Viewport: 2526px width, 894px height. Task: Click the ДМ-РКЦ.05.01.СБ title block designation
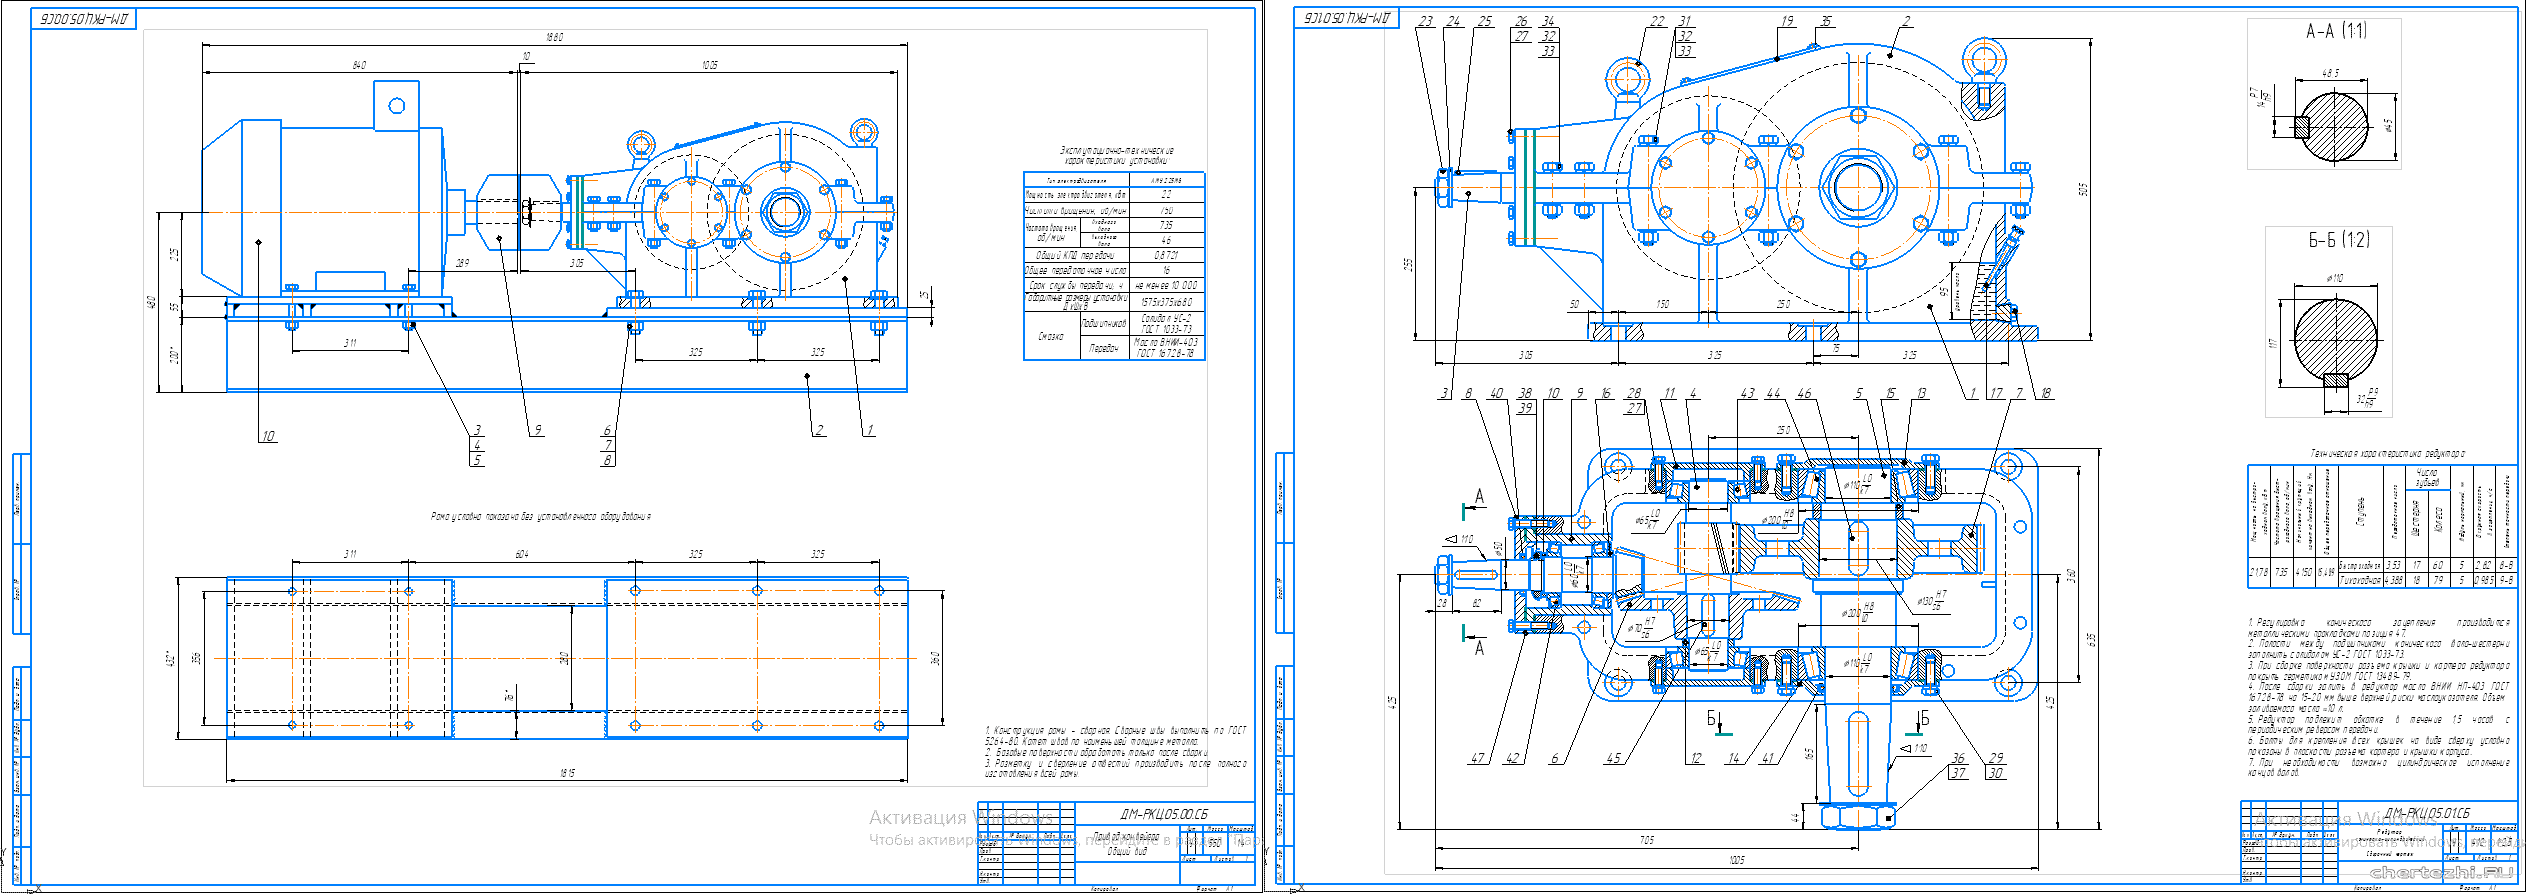(2426, 813)
